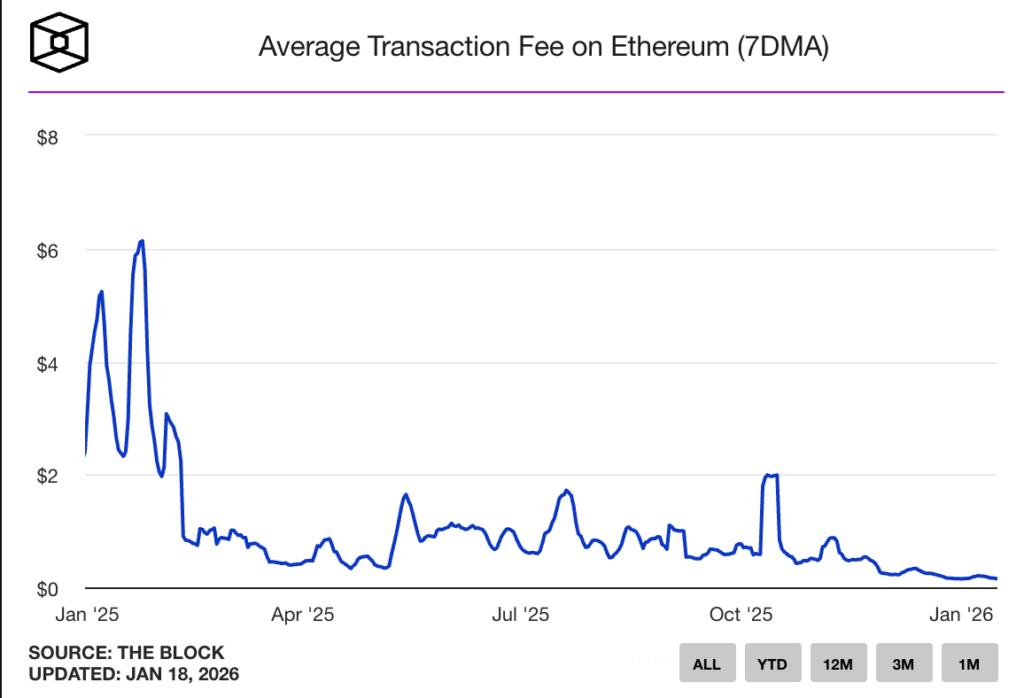Show the 12M time range
Screen dimensions: 1024x698
click(x=838, y=663)
